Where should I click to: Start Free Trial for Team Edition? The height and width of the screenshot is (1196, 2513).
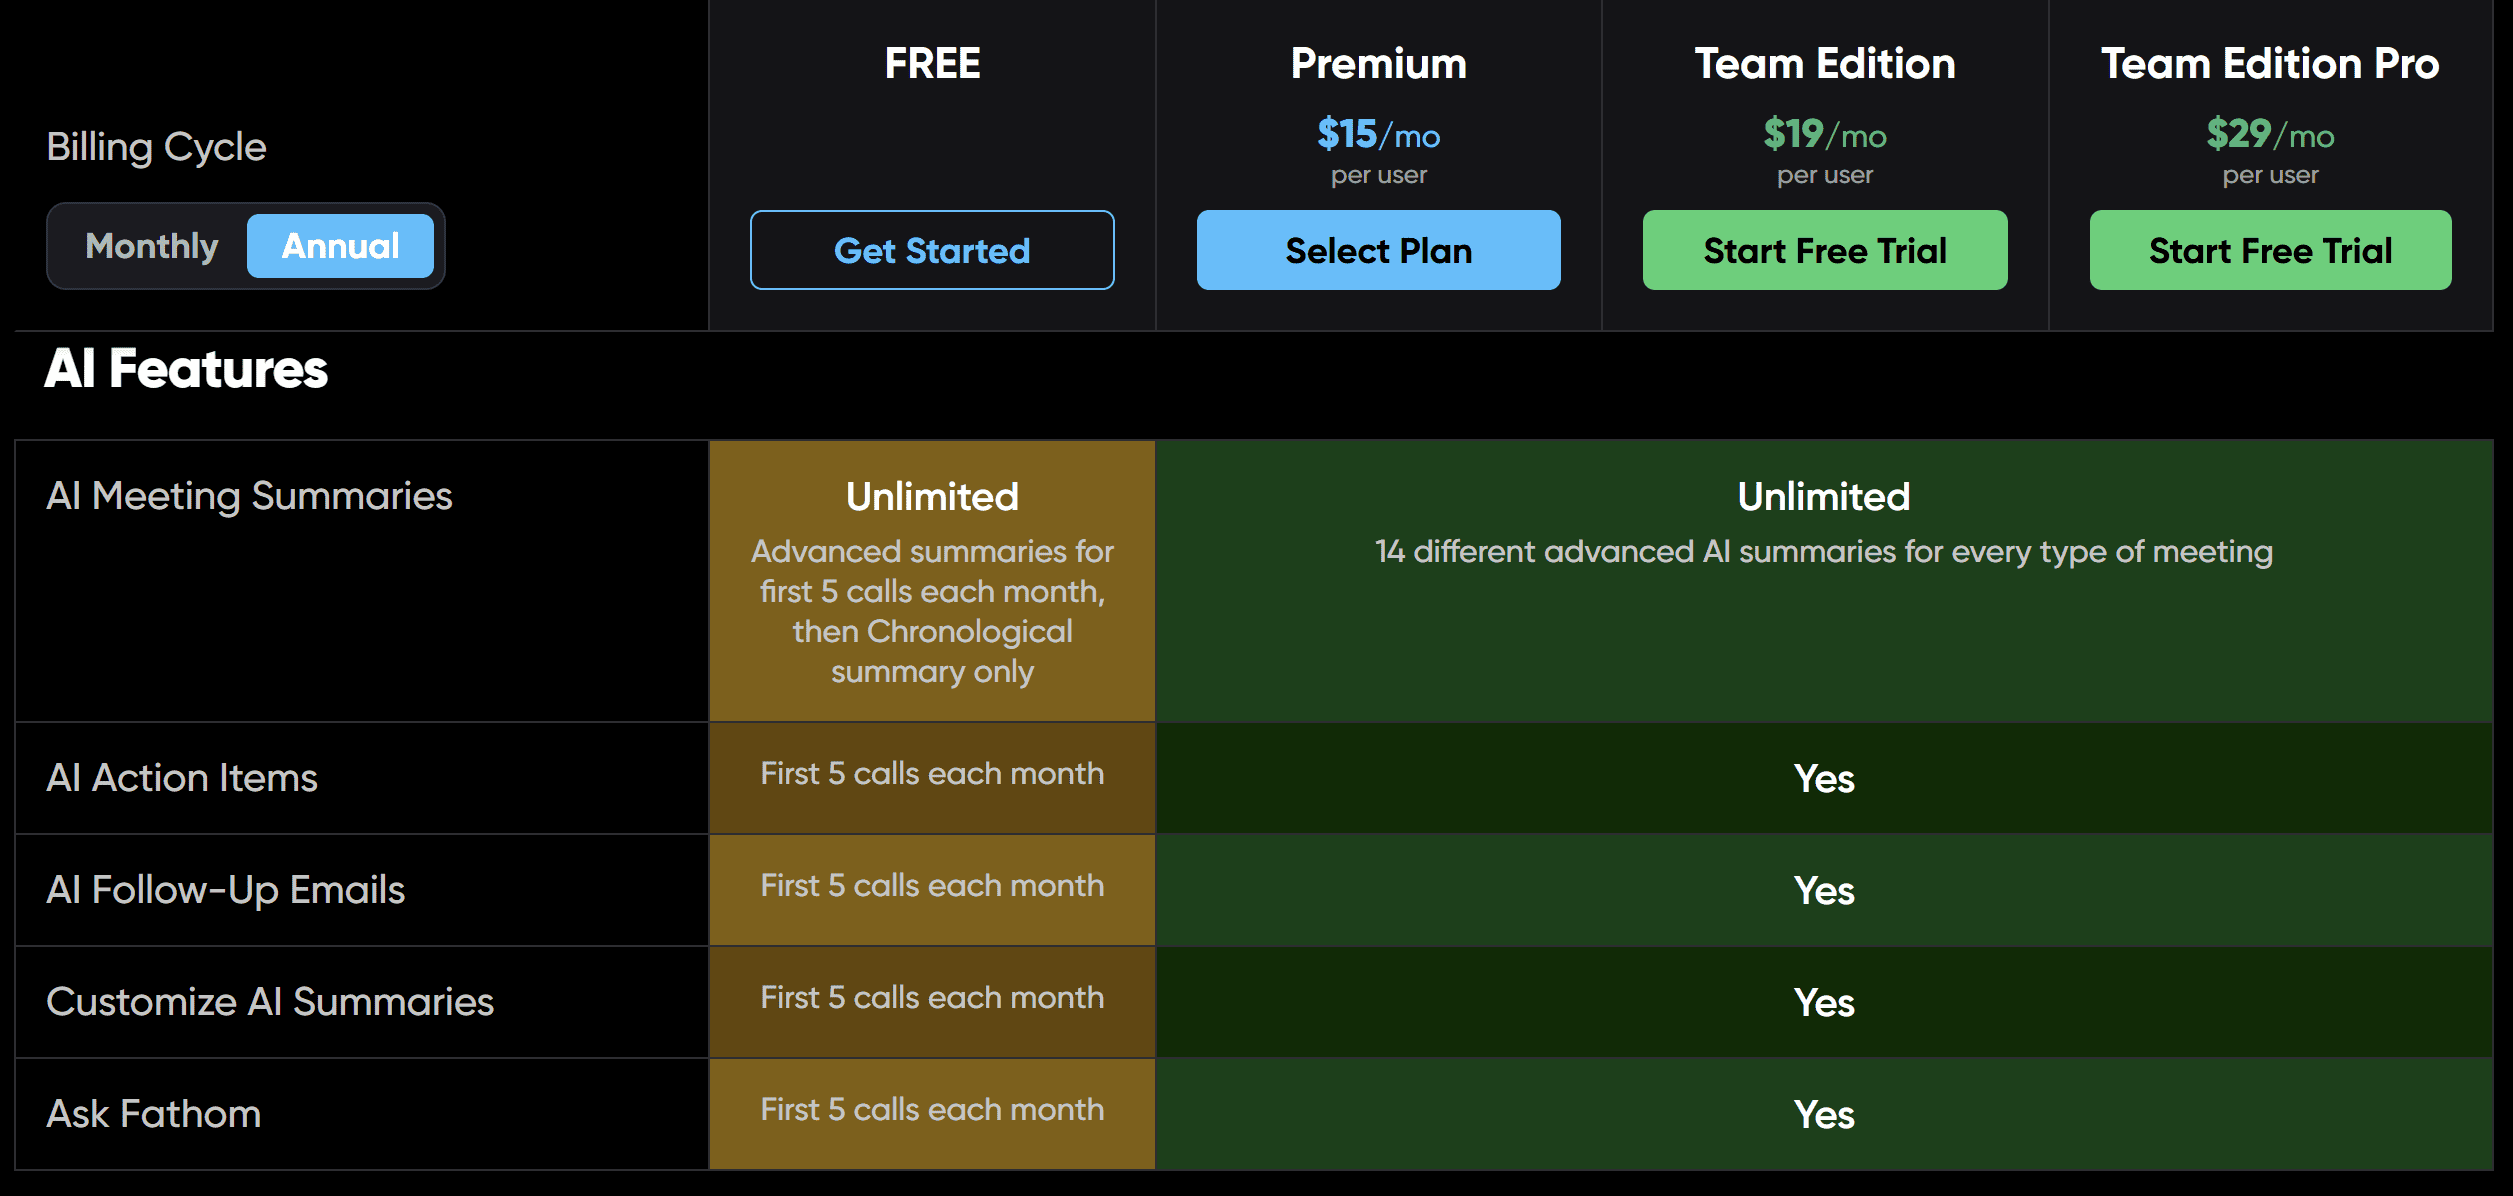coord(1825,250)
